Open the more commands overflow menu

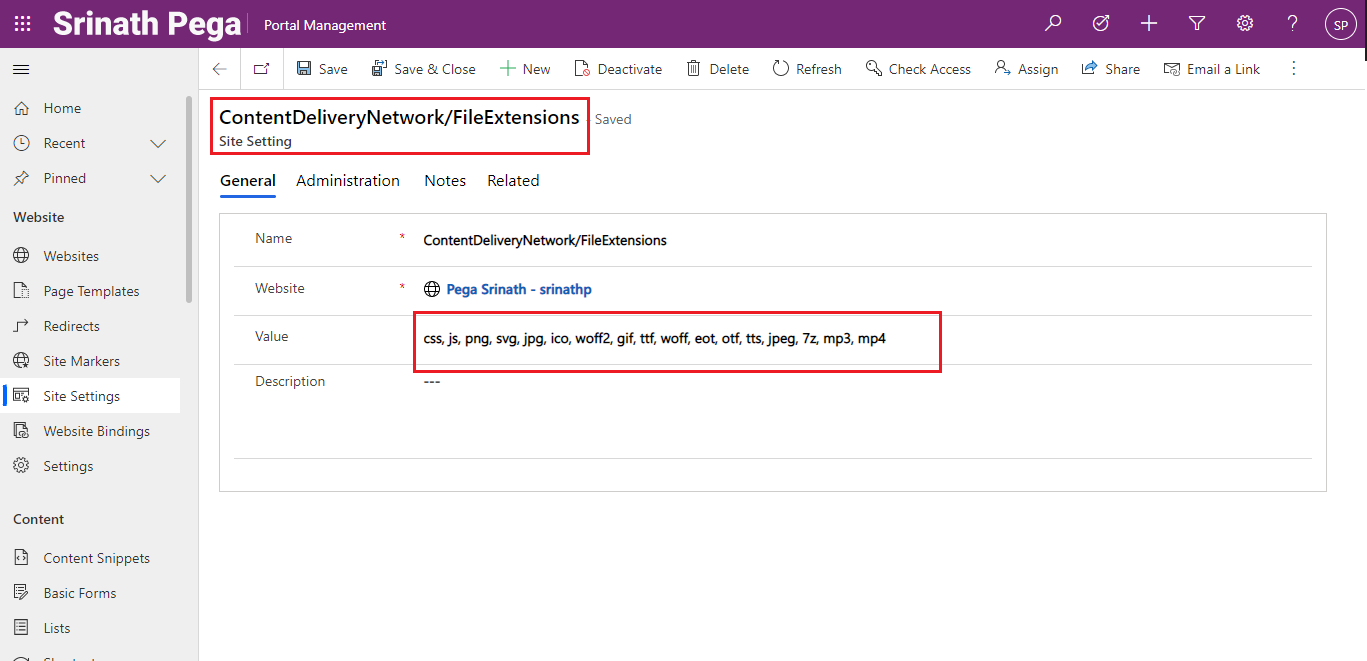pos(1293,69)
